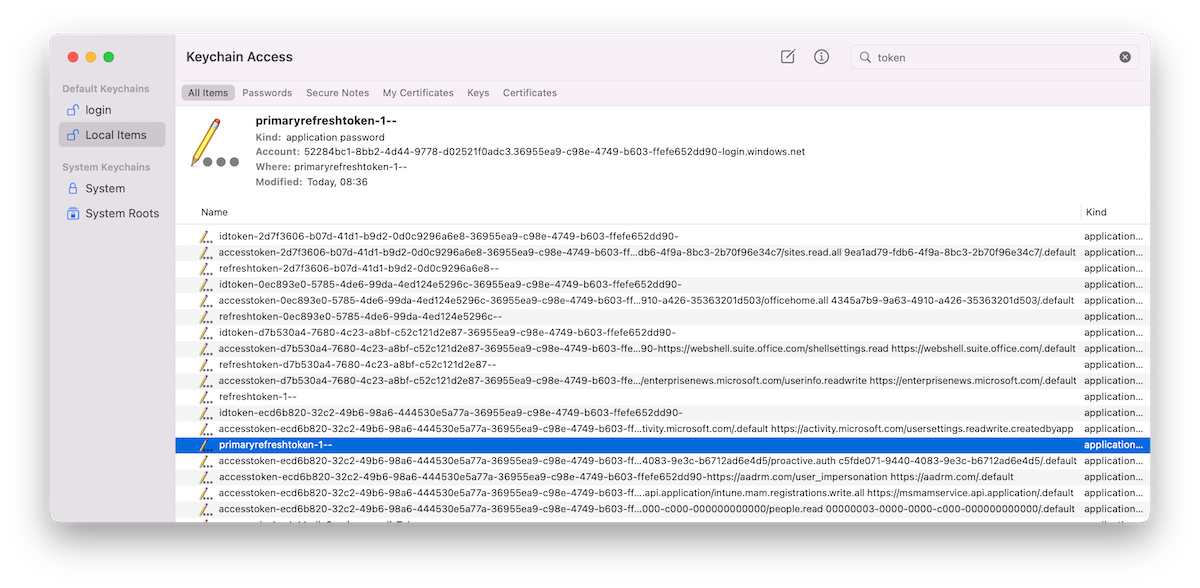
Task: Click the create new keychain item icon
Action: pyautogui.click(x=788, y=57)
